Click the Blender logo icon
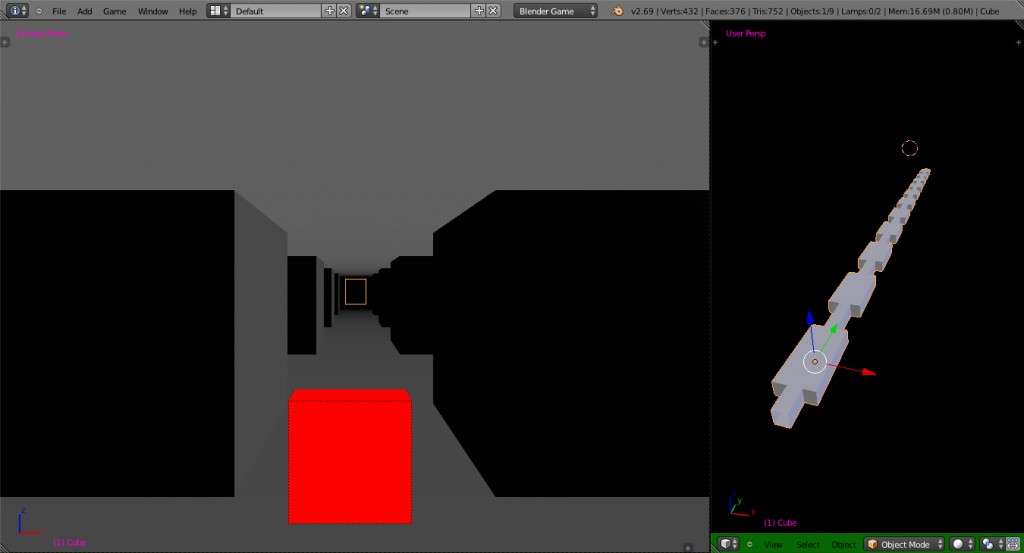 coord(617,11)
